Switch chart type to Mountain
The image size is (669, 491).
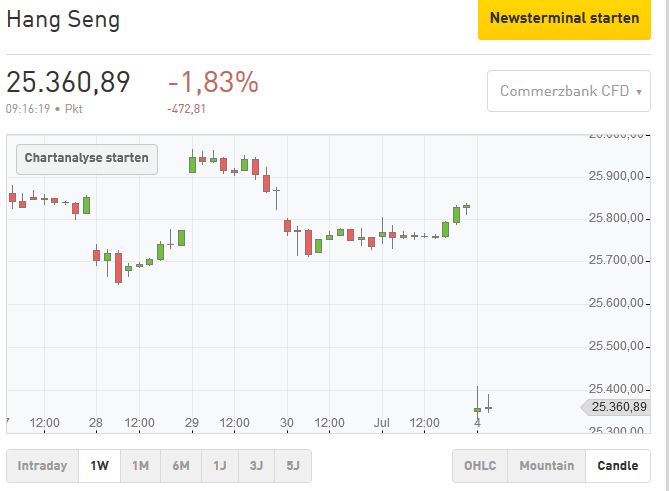click(546, 465)
